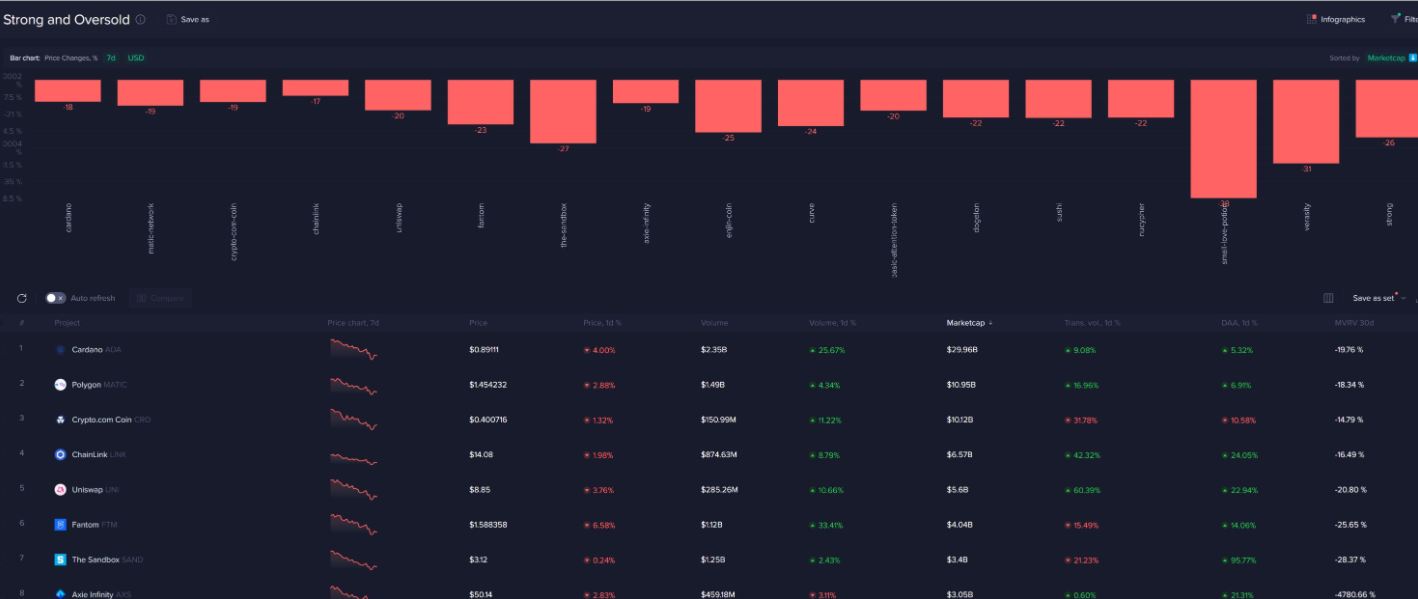The height and width of the screenshot is (599, 1418).
Task: Click Polygon's 7d price sparkline chart
Action: pyautogui.click(x=353, y=386)
